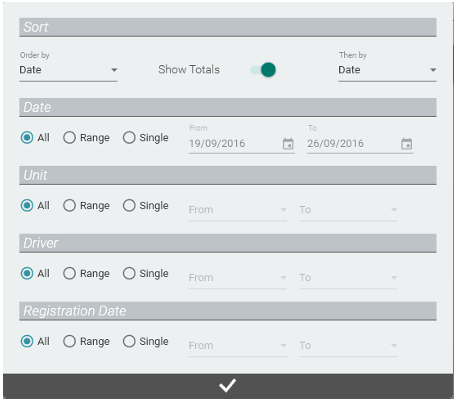457x402 pixels.
Task: Open the Then by dropdown
Action: (387, 70)
